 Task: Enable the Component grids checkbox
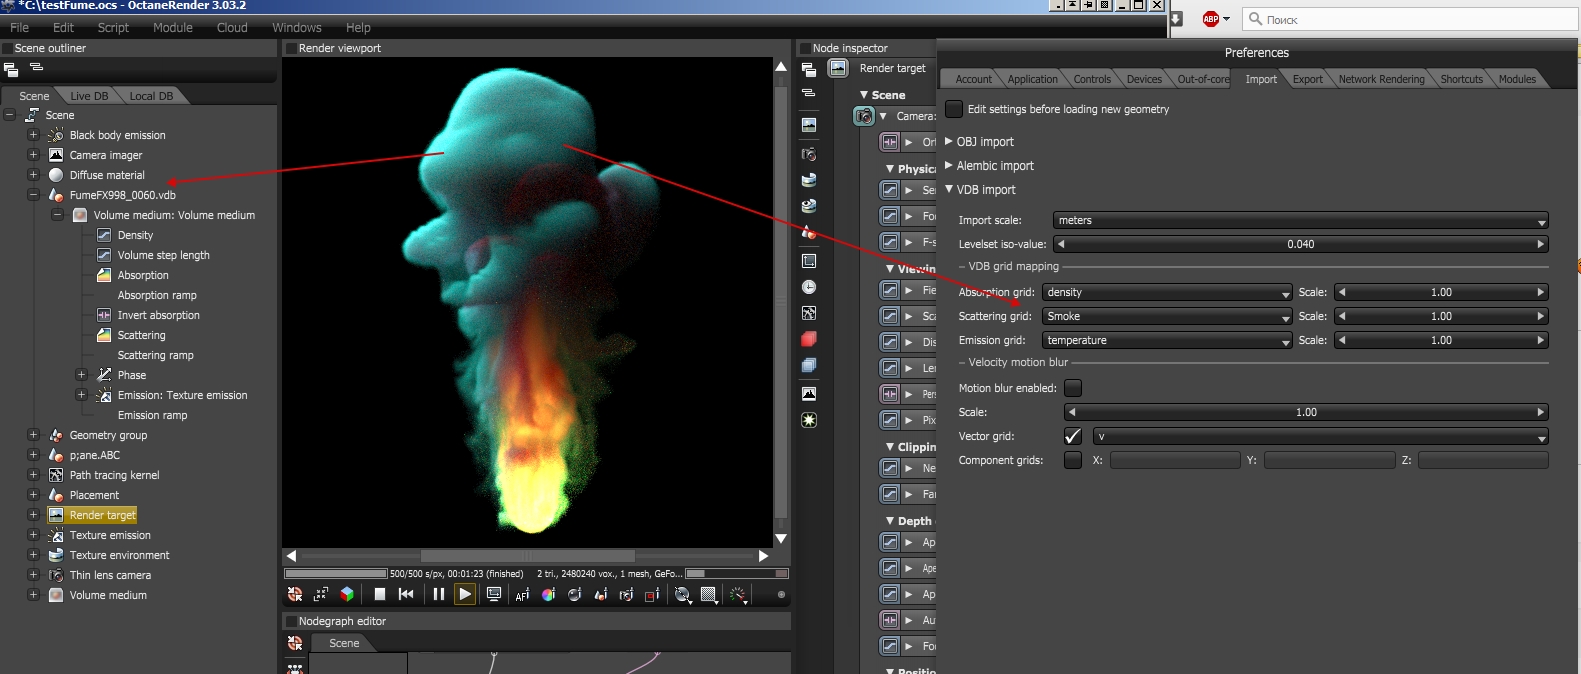(x=1073, y=460)
